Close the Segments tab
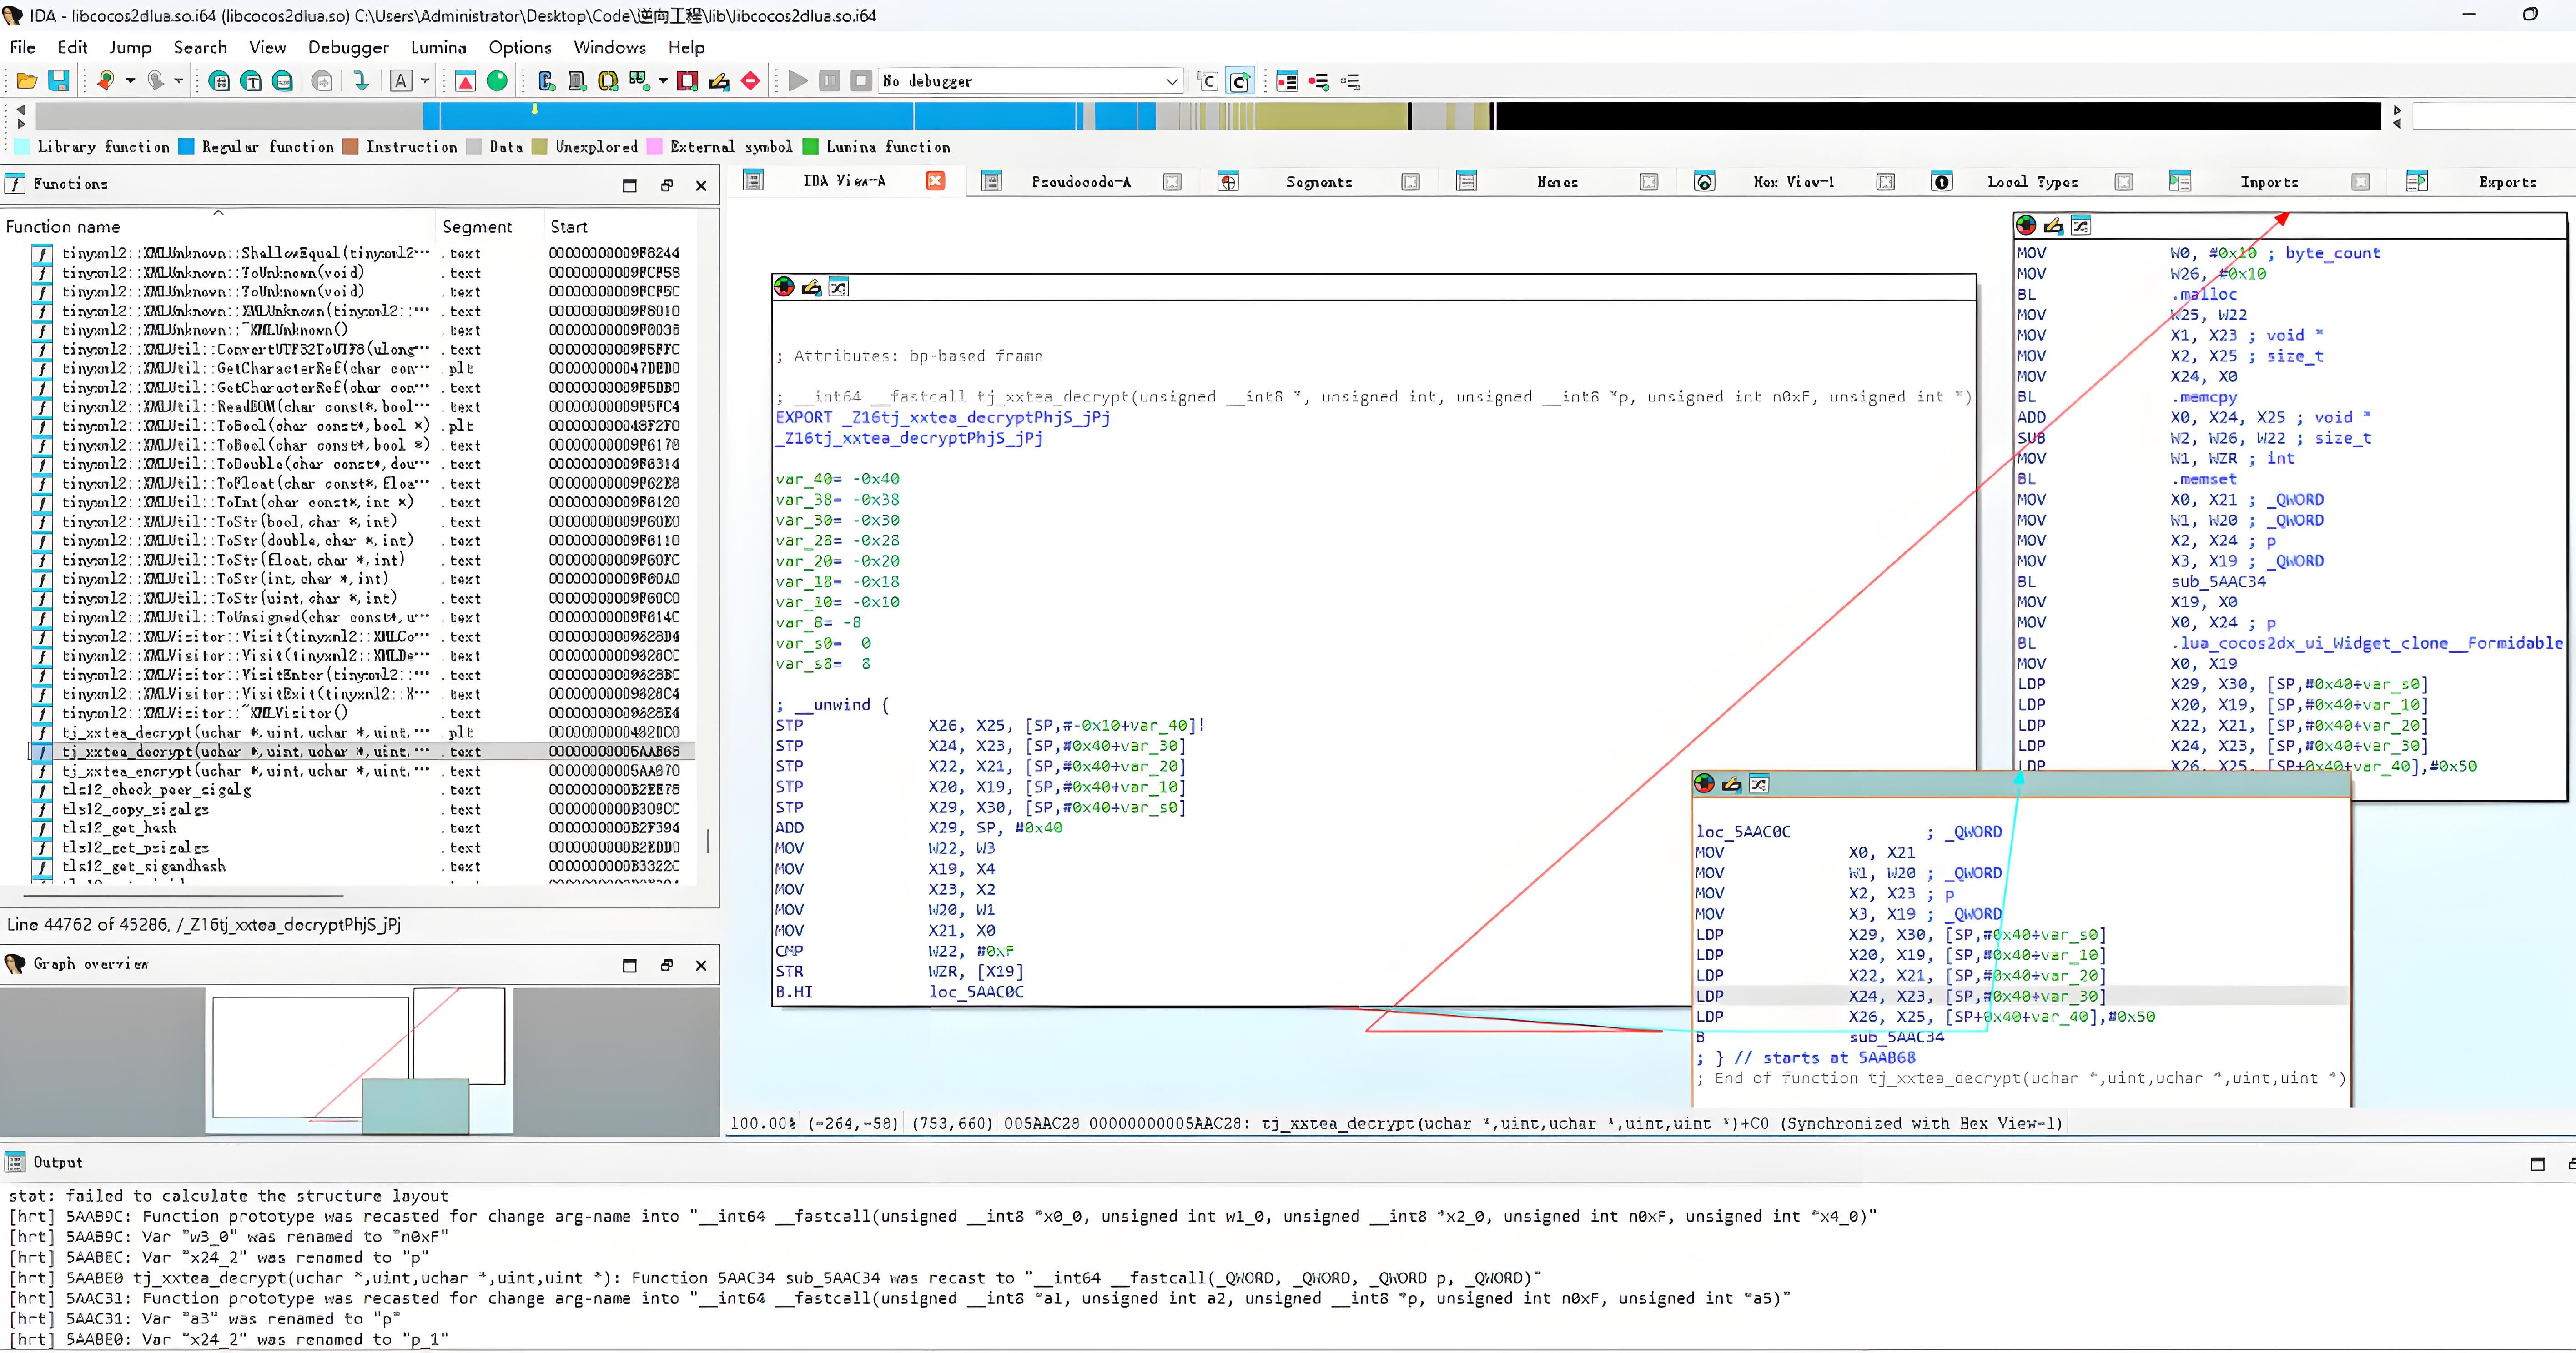Viewport: 2576px width, 1353px height. coord(1410,182)
